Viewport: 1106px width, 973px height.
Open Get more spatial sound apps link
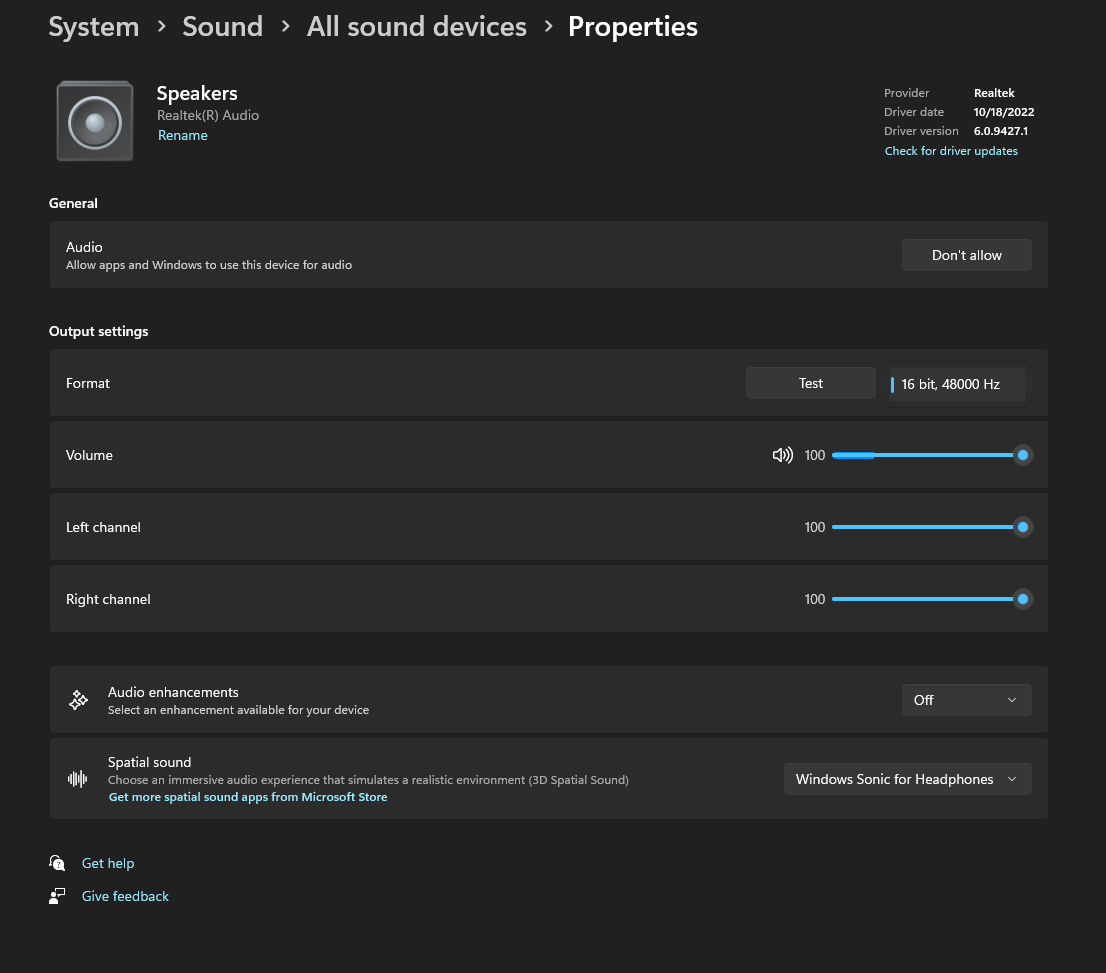point(248,797)
